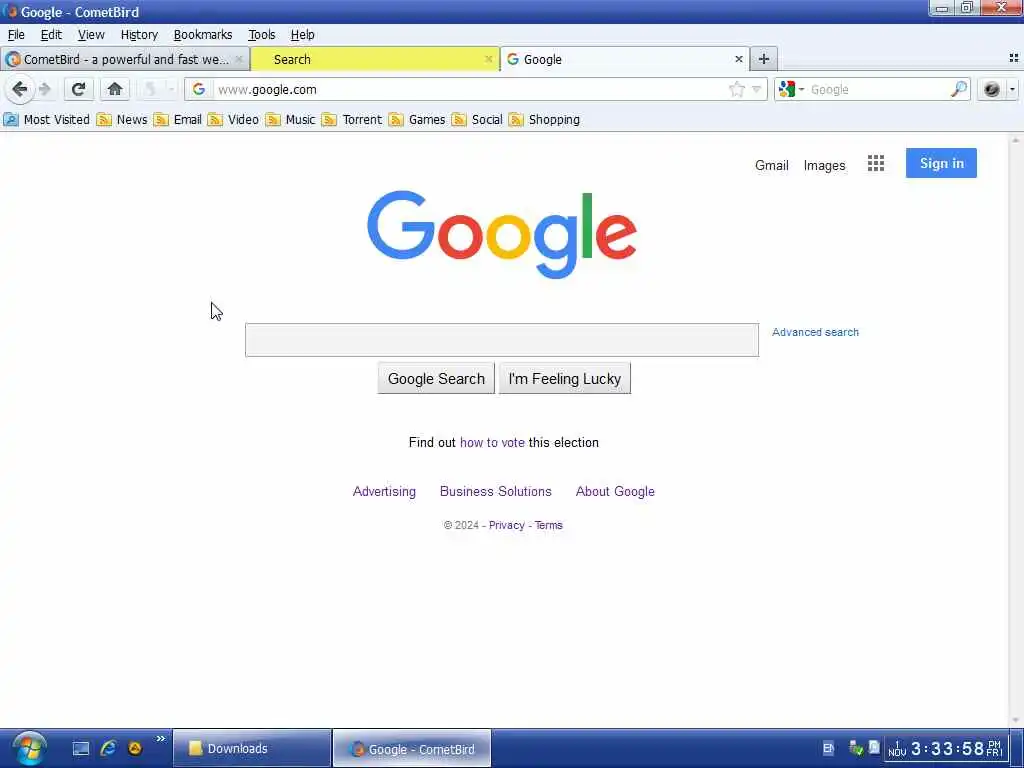Open the Email feed bookmark
This screenshot has width=1024, height=768.
[x=178, y=120]
